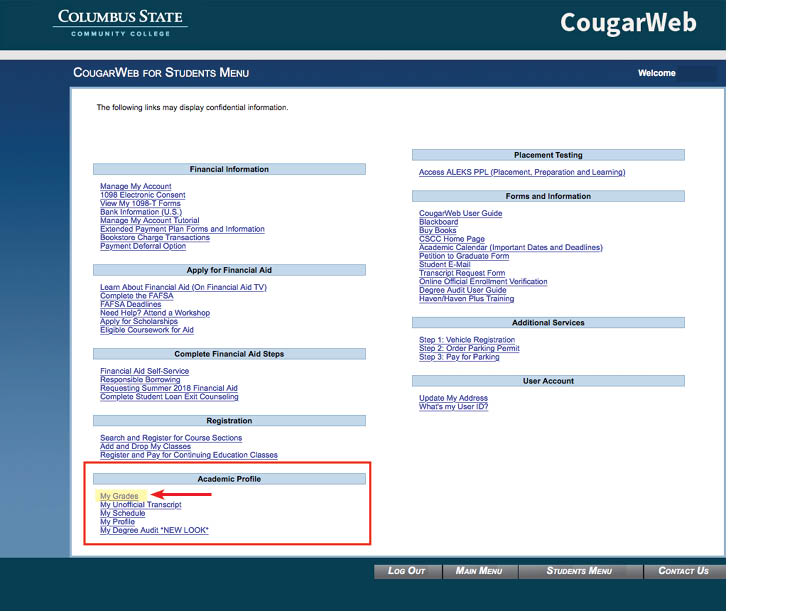
Task: Open the Blackboard link
Action: tap(438, 222)
